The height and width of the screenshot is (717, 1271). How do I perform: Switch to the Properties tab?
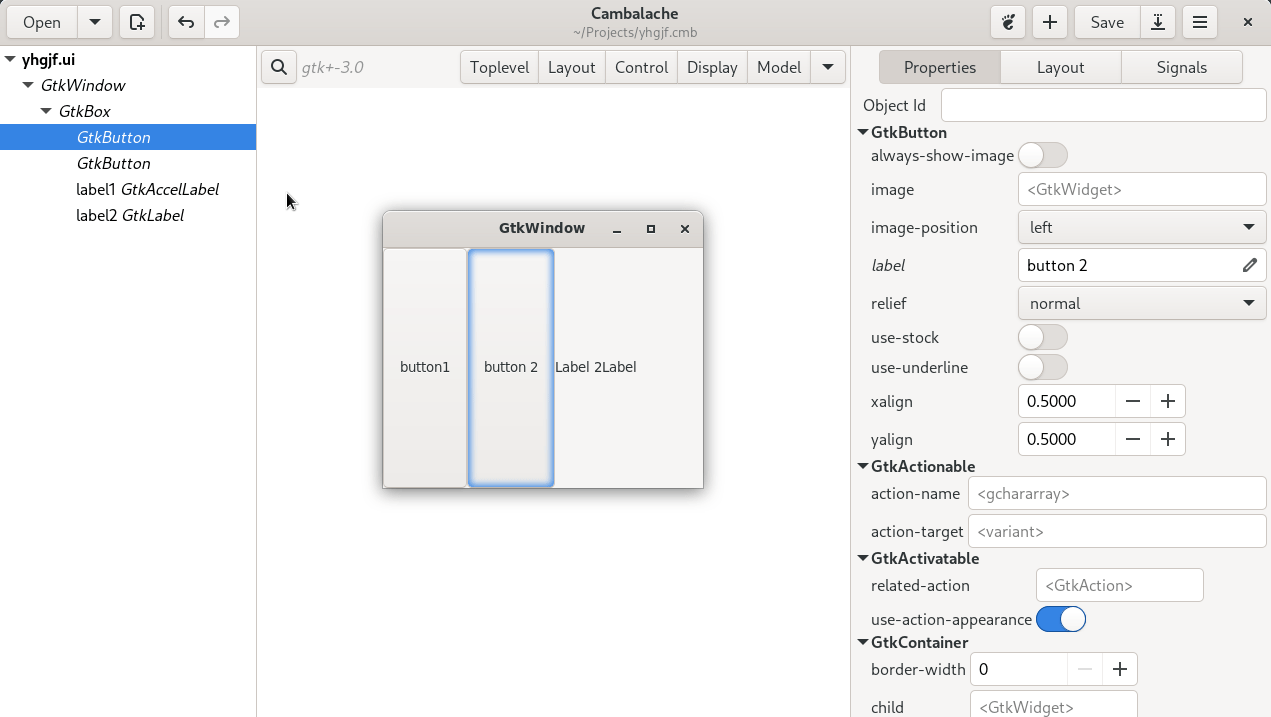click(940, 67)
